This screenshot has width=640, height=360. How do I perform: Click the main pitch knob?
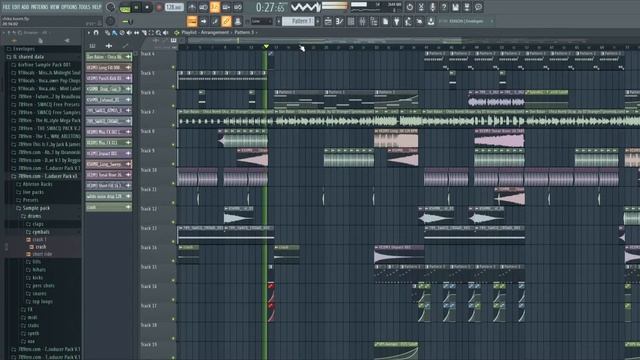[110, 21]
